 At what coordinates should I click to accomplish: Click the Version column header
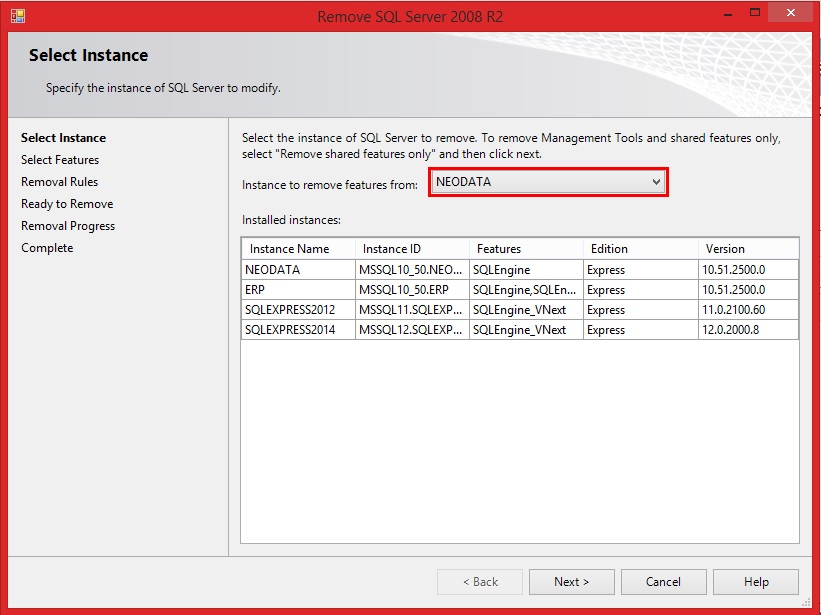click(x=748, y=249)
